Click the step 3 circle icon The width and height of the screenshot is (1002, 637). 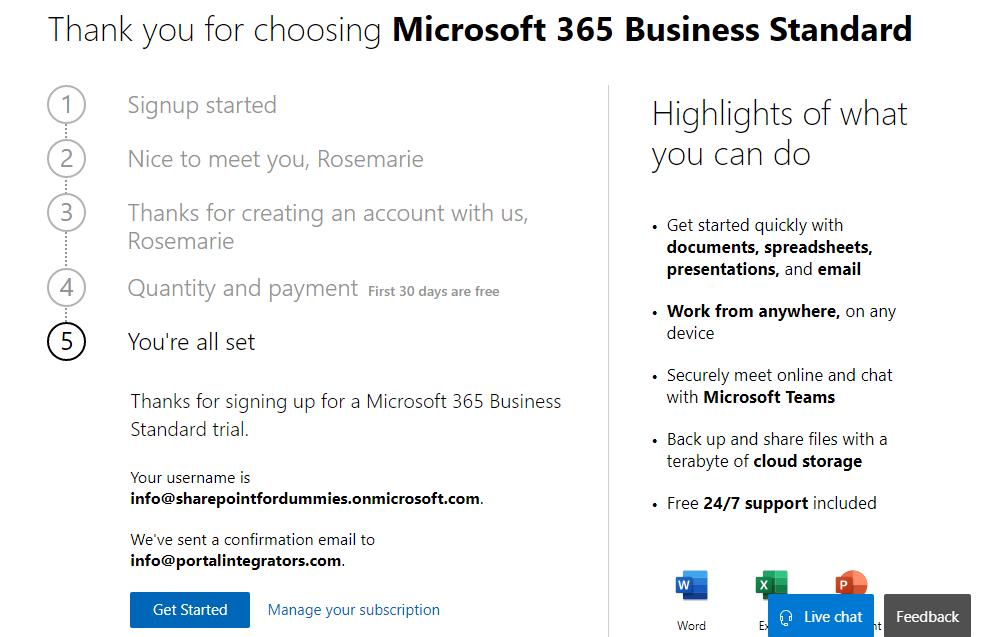[66, 213]
